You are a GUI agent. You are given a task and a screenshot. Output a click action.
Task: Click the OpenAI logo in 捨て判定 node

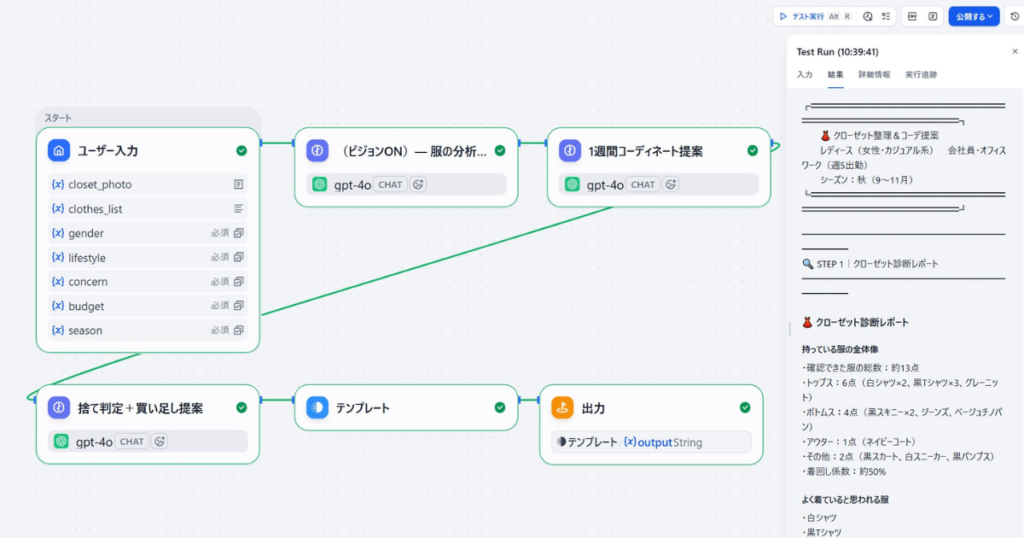pyautogui.click(x=61, y=441)
